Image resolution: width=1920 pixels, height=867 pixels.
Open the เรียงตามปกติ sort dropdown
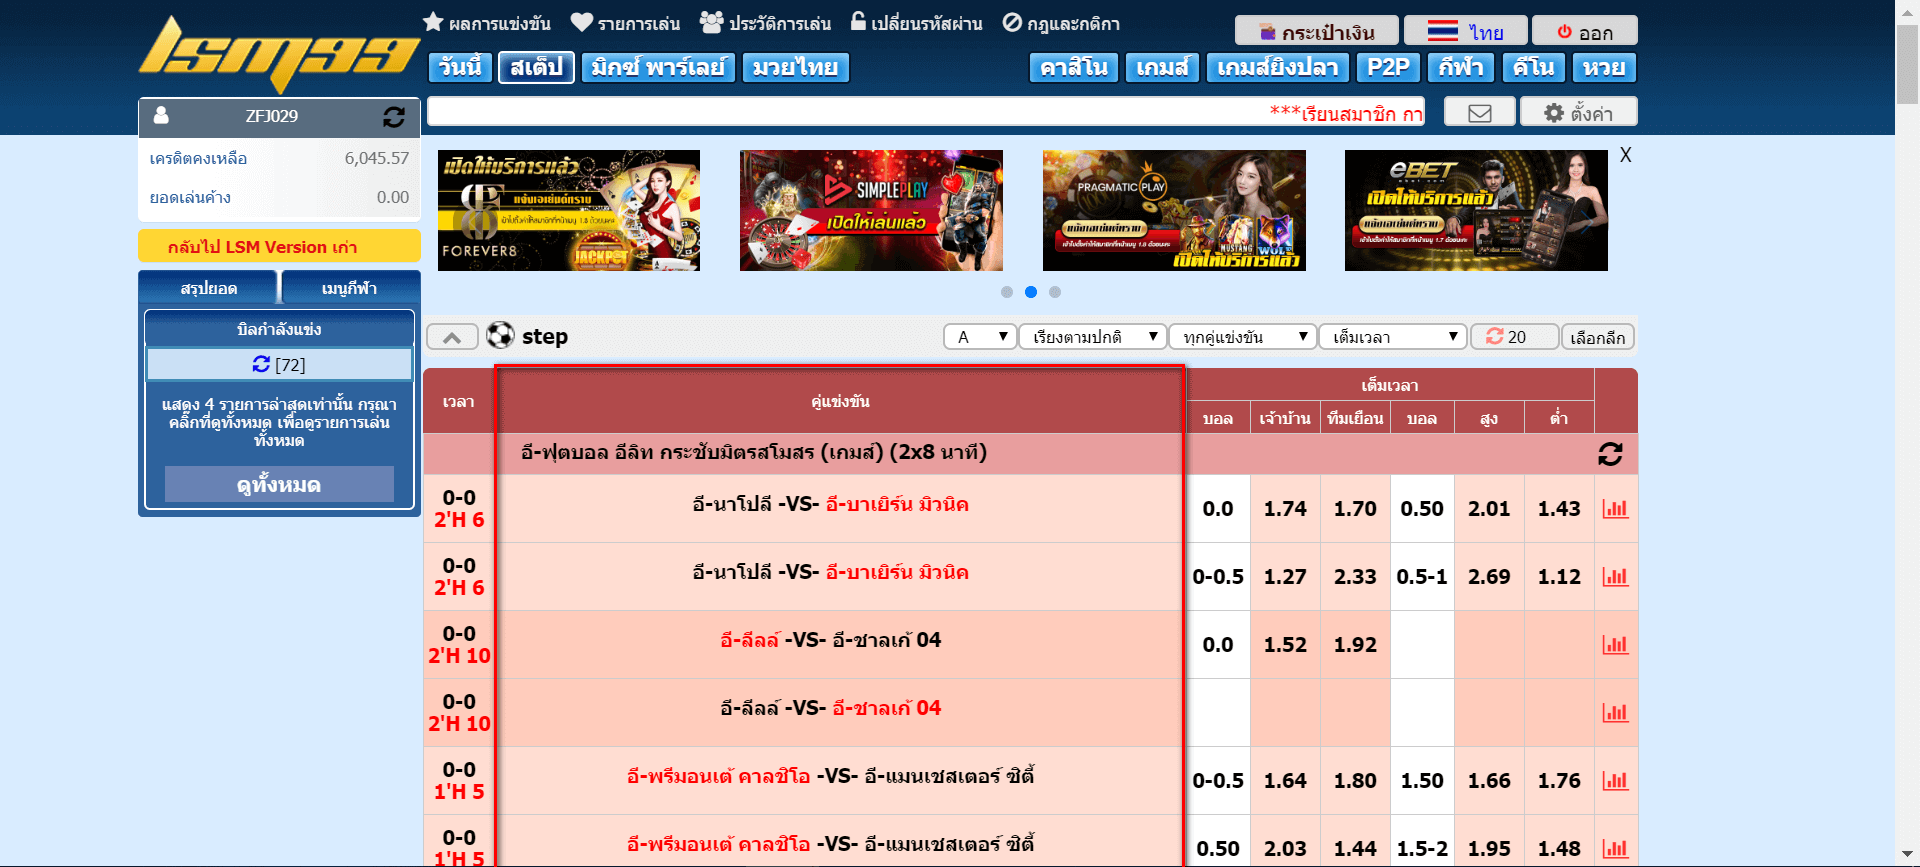[1092, 337]
